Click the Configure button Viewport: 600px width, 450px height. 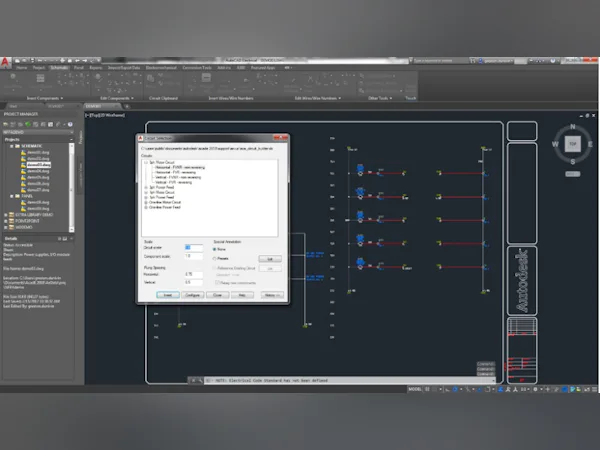click(192, 295)
